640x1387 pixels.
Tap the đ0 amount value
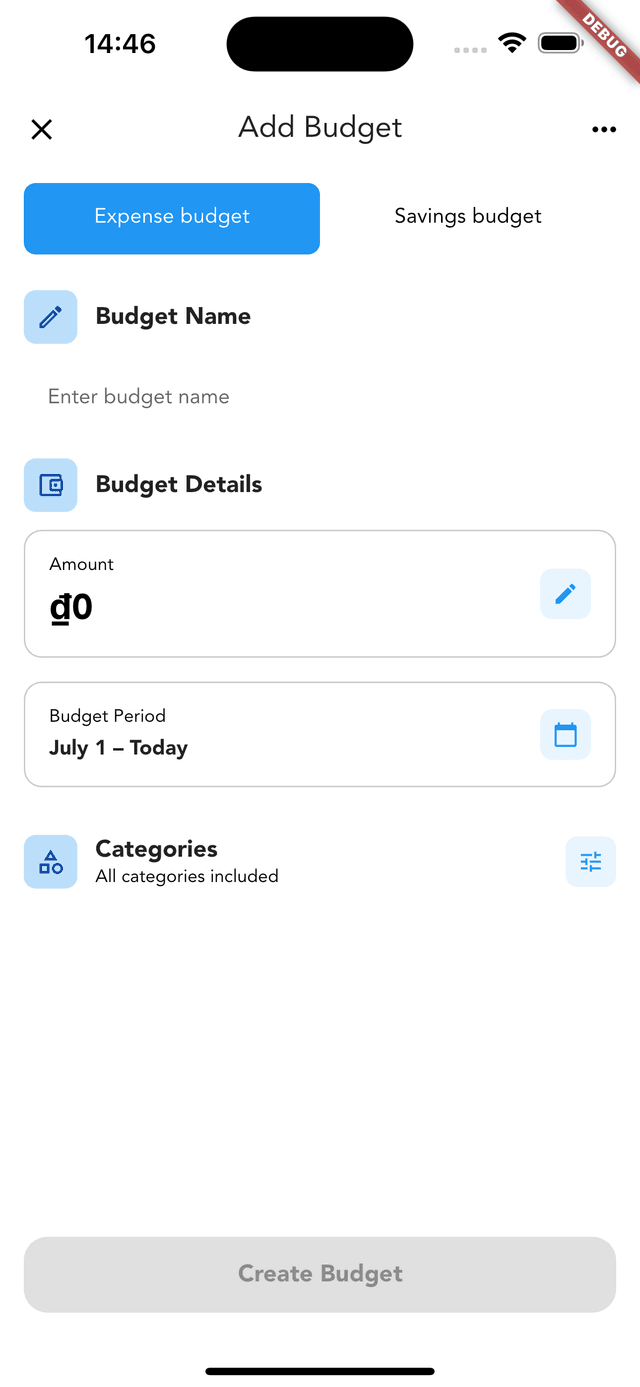(x=70, y=606)
